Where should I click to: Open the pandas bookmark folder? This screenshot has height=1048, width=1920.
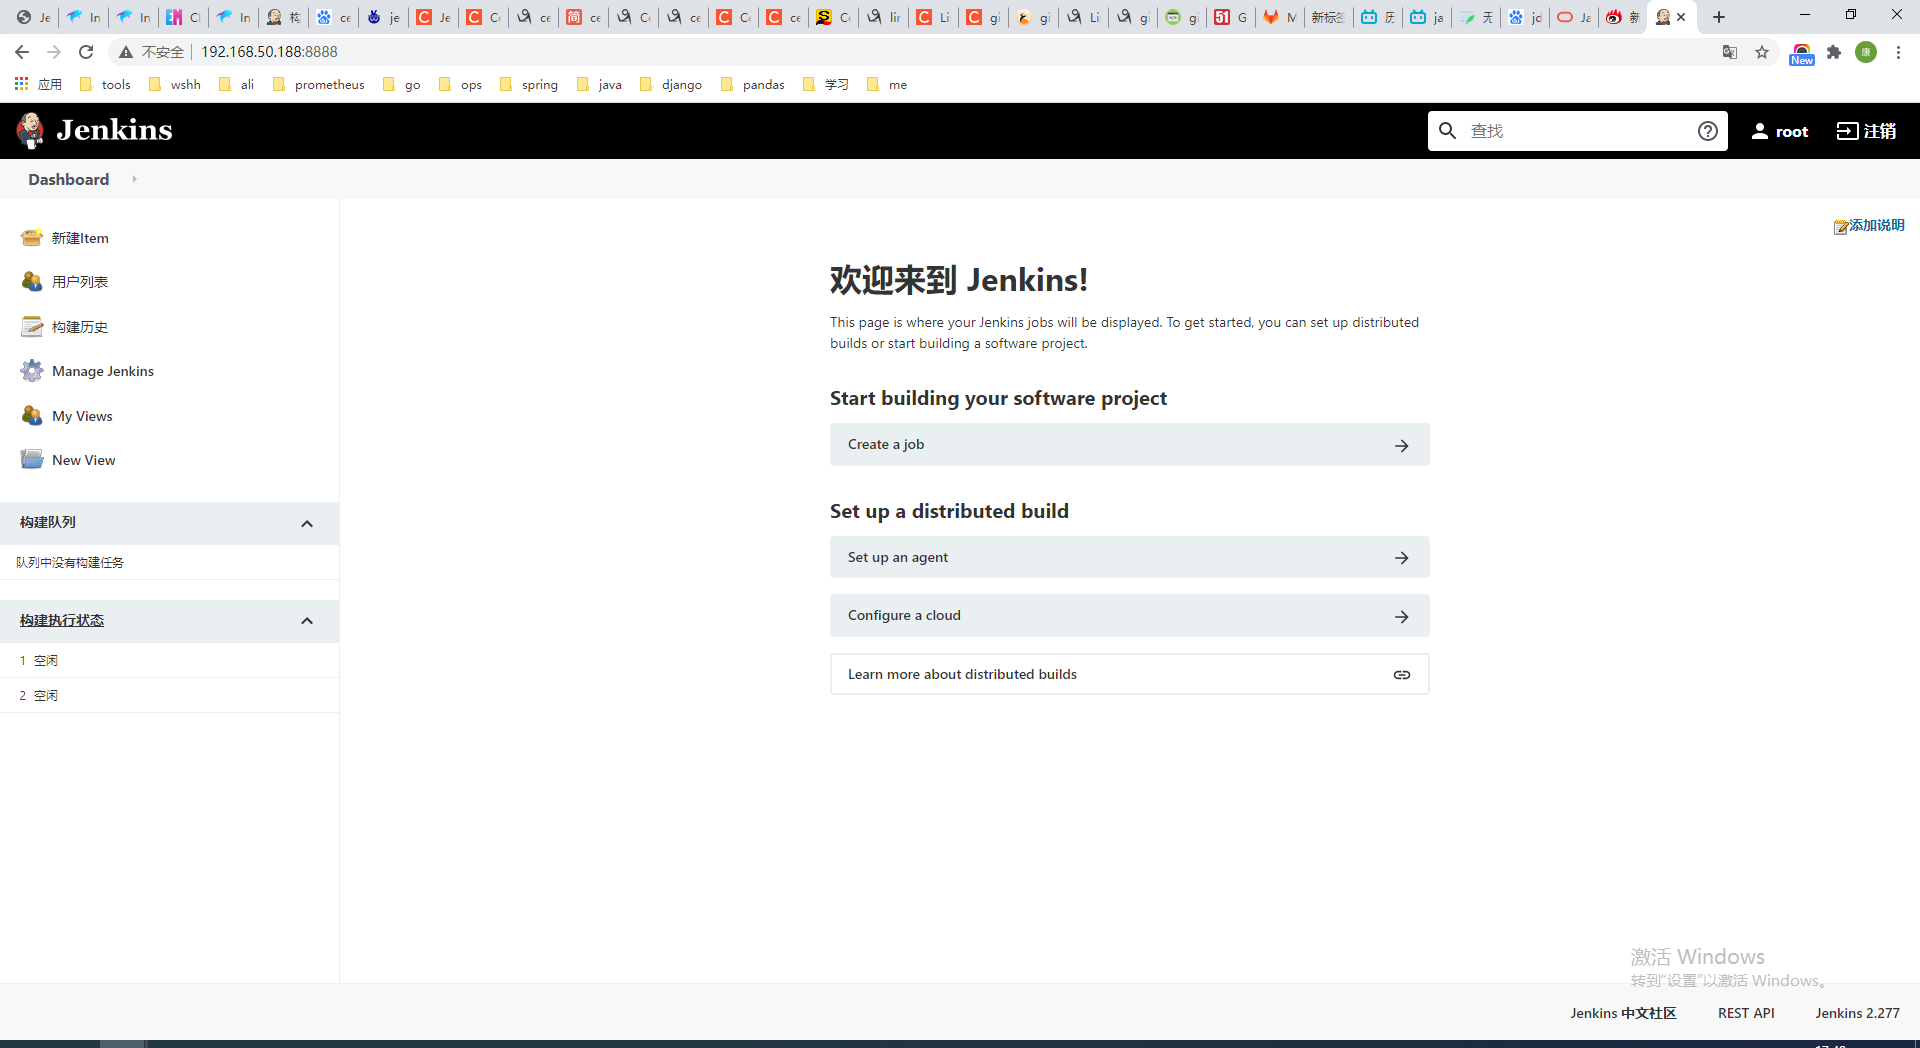pos(752,85)
